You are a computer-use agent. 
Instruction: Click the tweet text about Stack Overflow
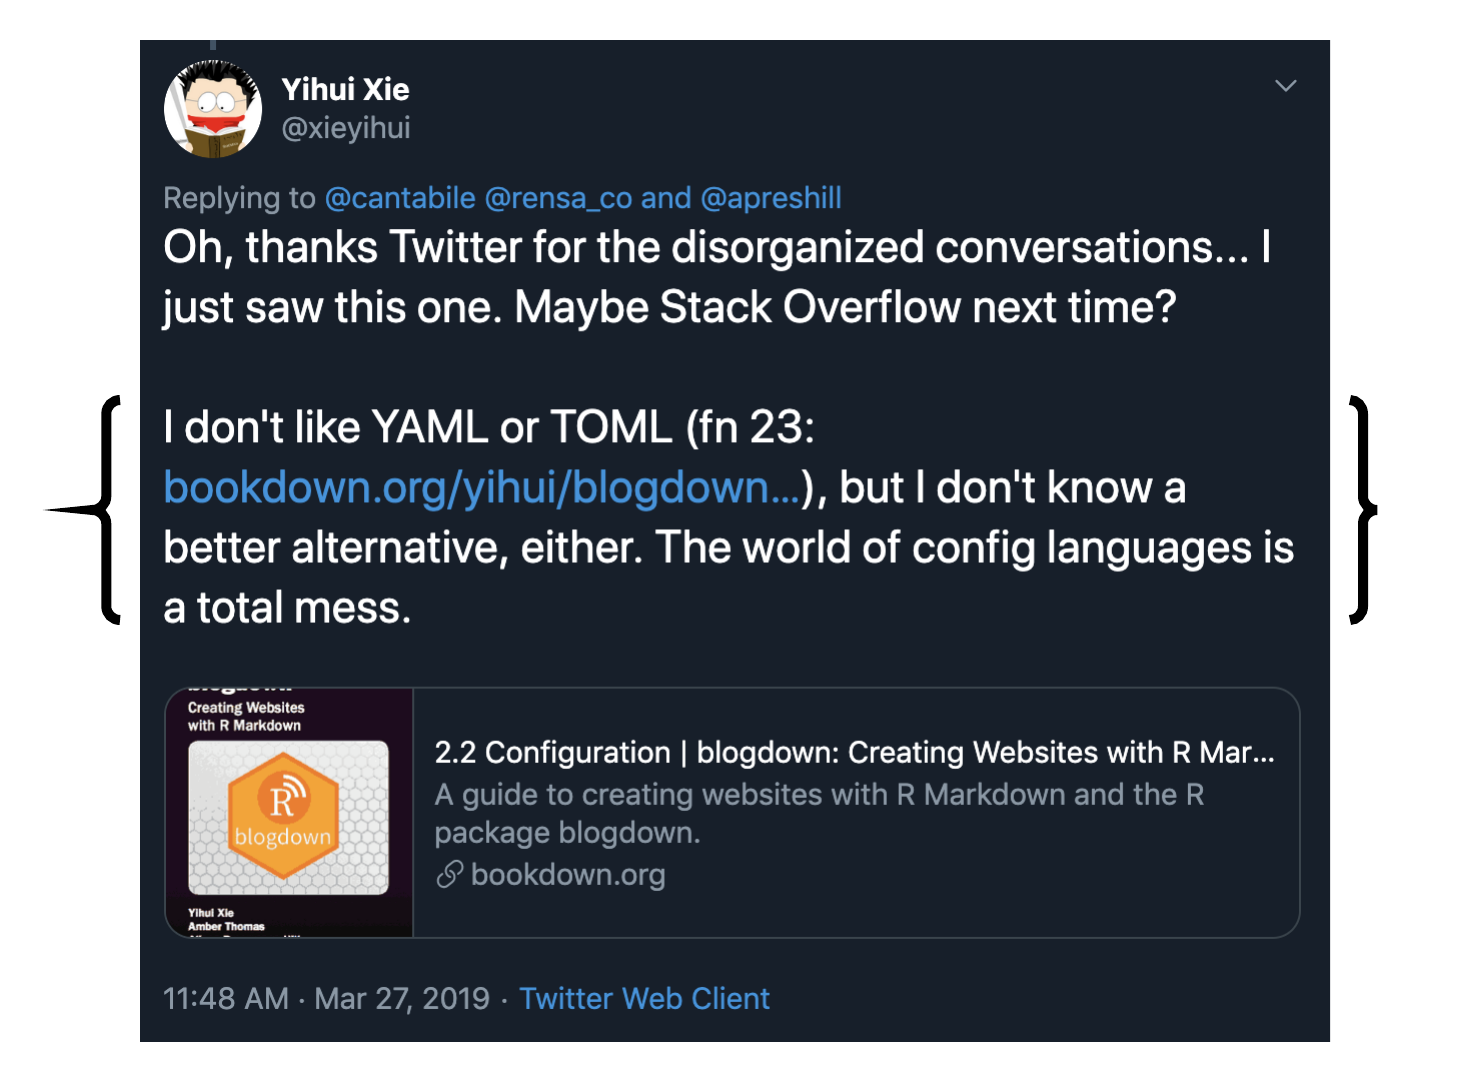tap(716, 277)
